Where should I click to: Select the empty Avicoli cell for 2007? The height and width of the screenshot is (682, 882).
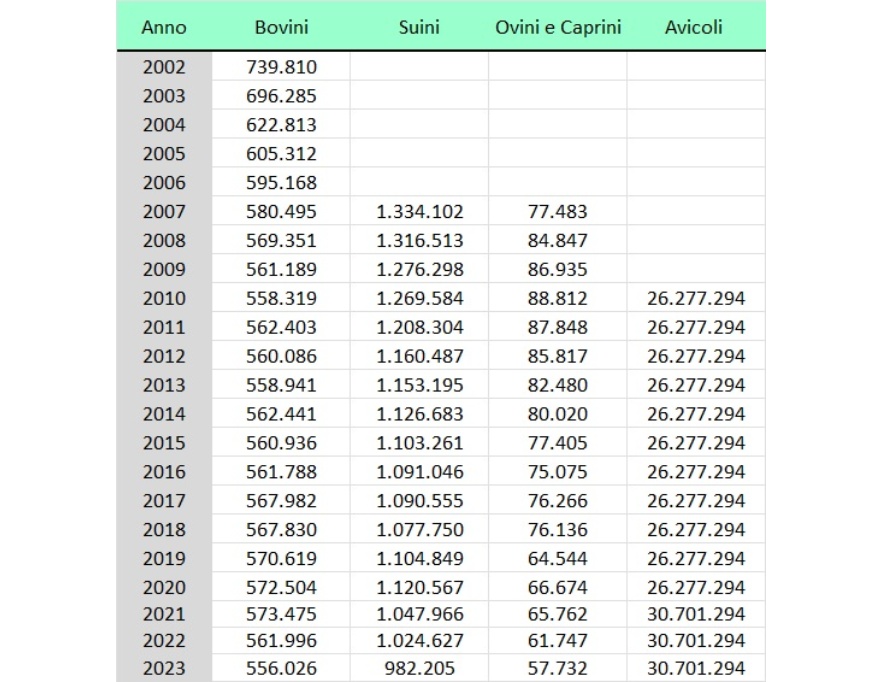pos(692,212)
